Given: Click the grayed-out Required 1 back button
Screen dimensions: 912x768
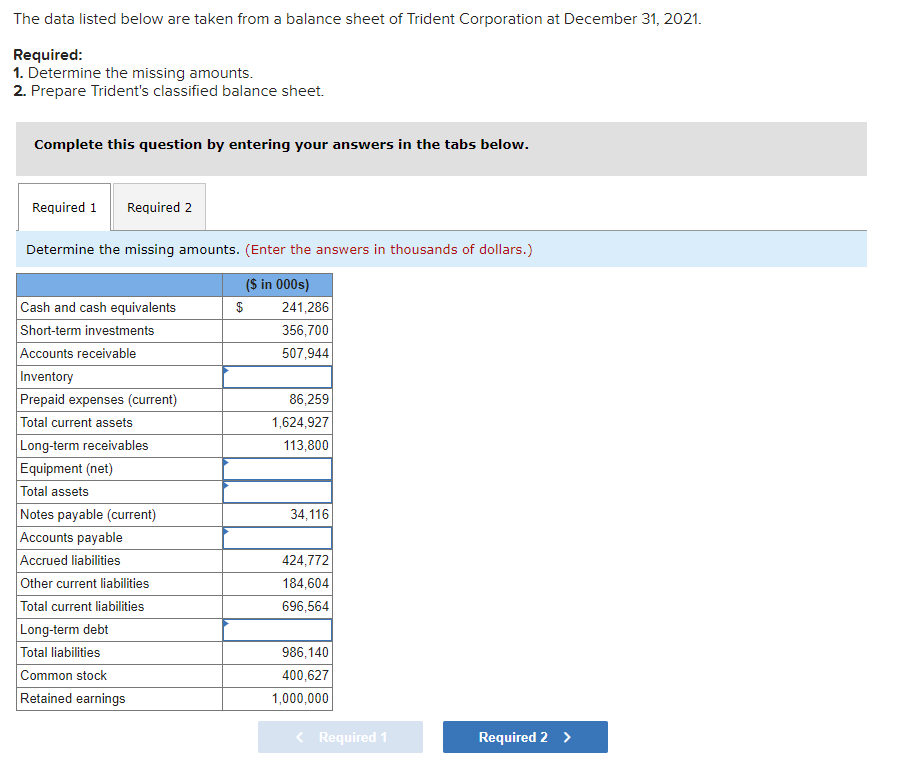Looking at the screenshot, I should pyautogui.click(x=340, y=736).
